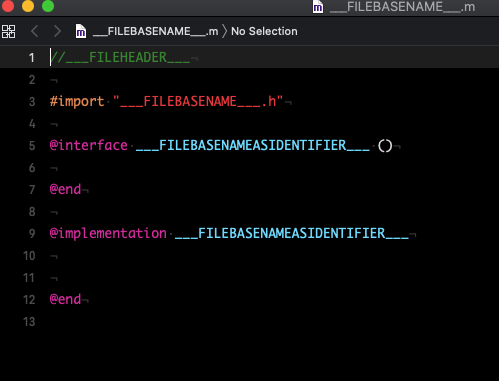The height and width of the screenshot is (381, 499).
Task: Click the green zoom window button
Action: 48,6
